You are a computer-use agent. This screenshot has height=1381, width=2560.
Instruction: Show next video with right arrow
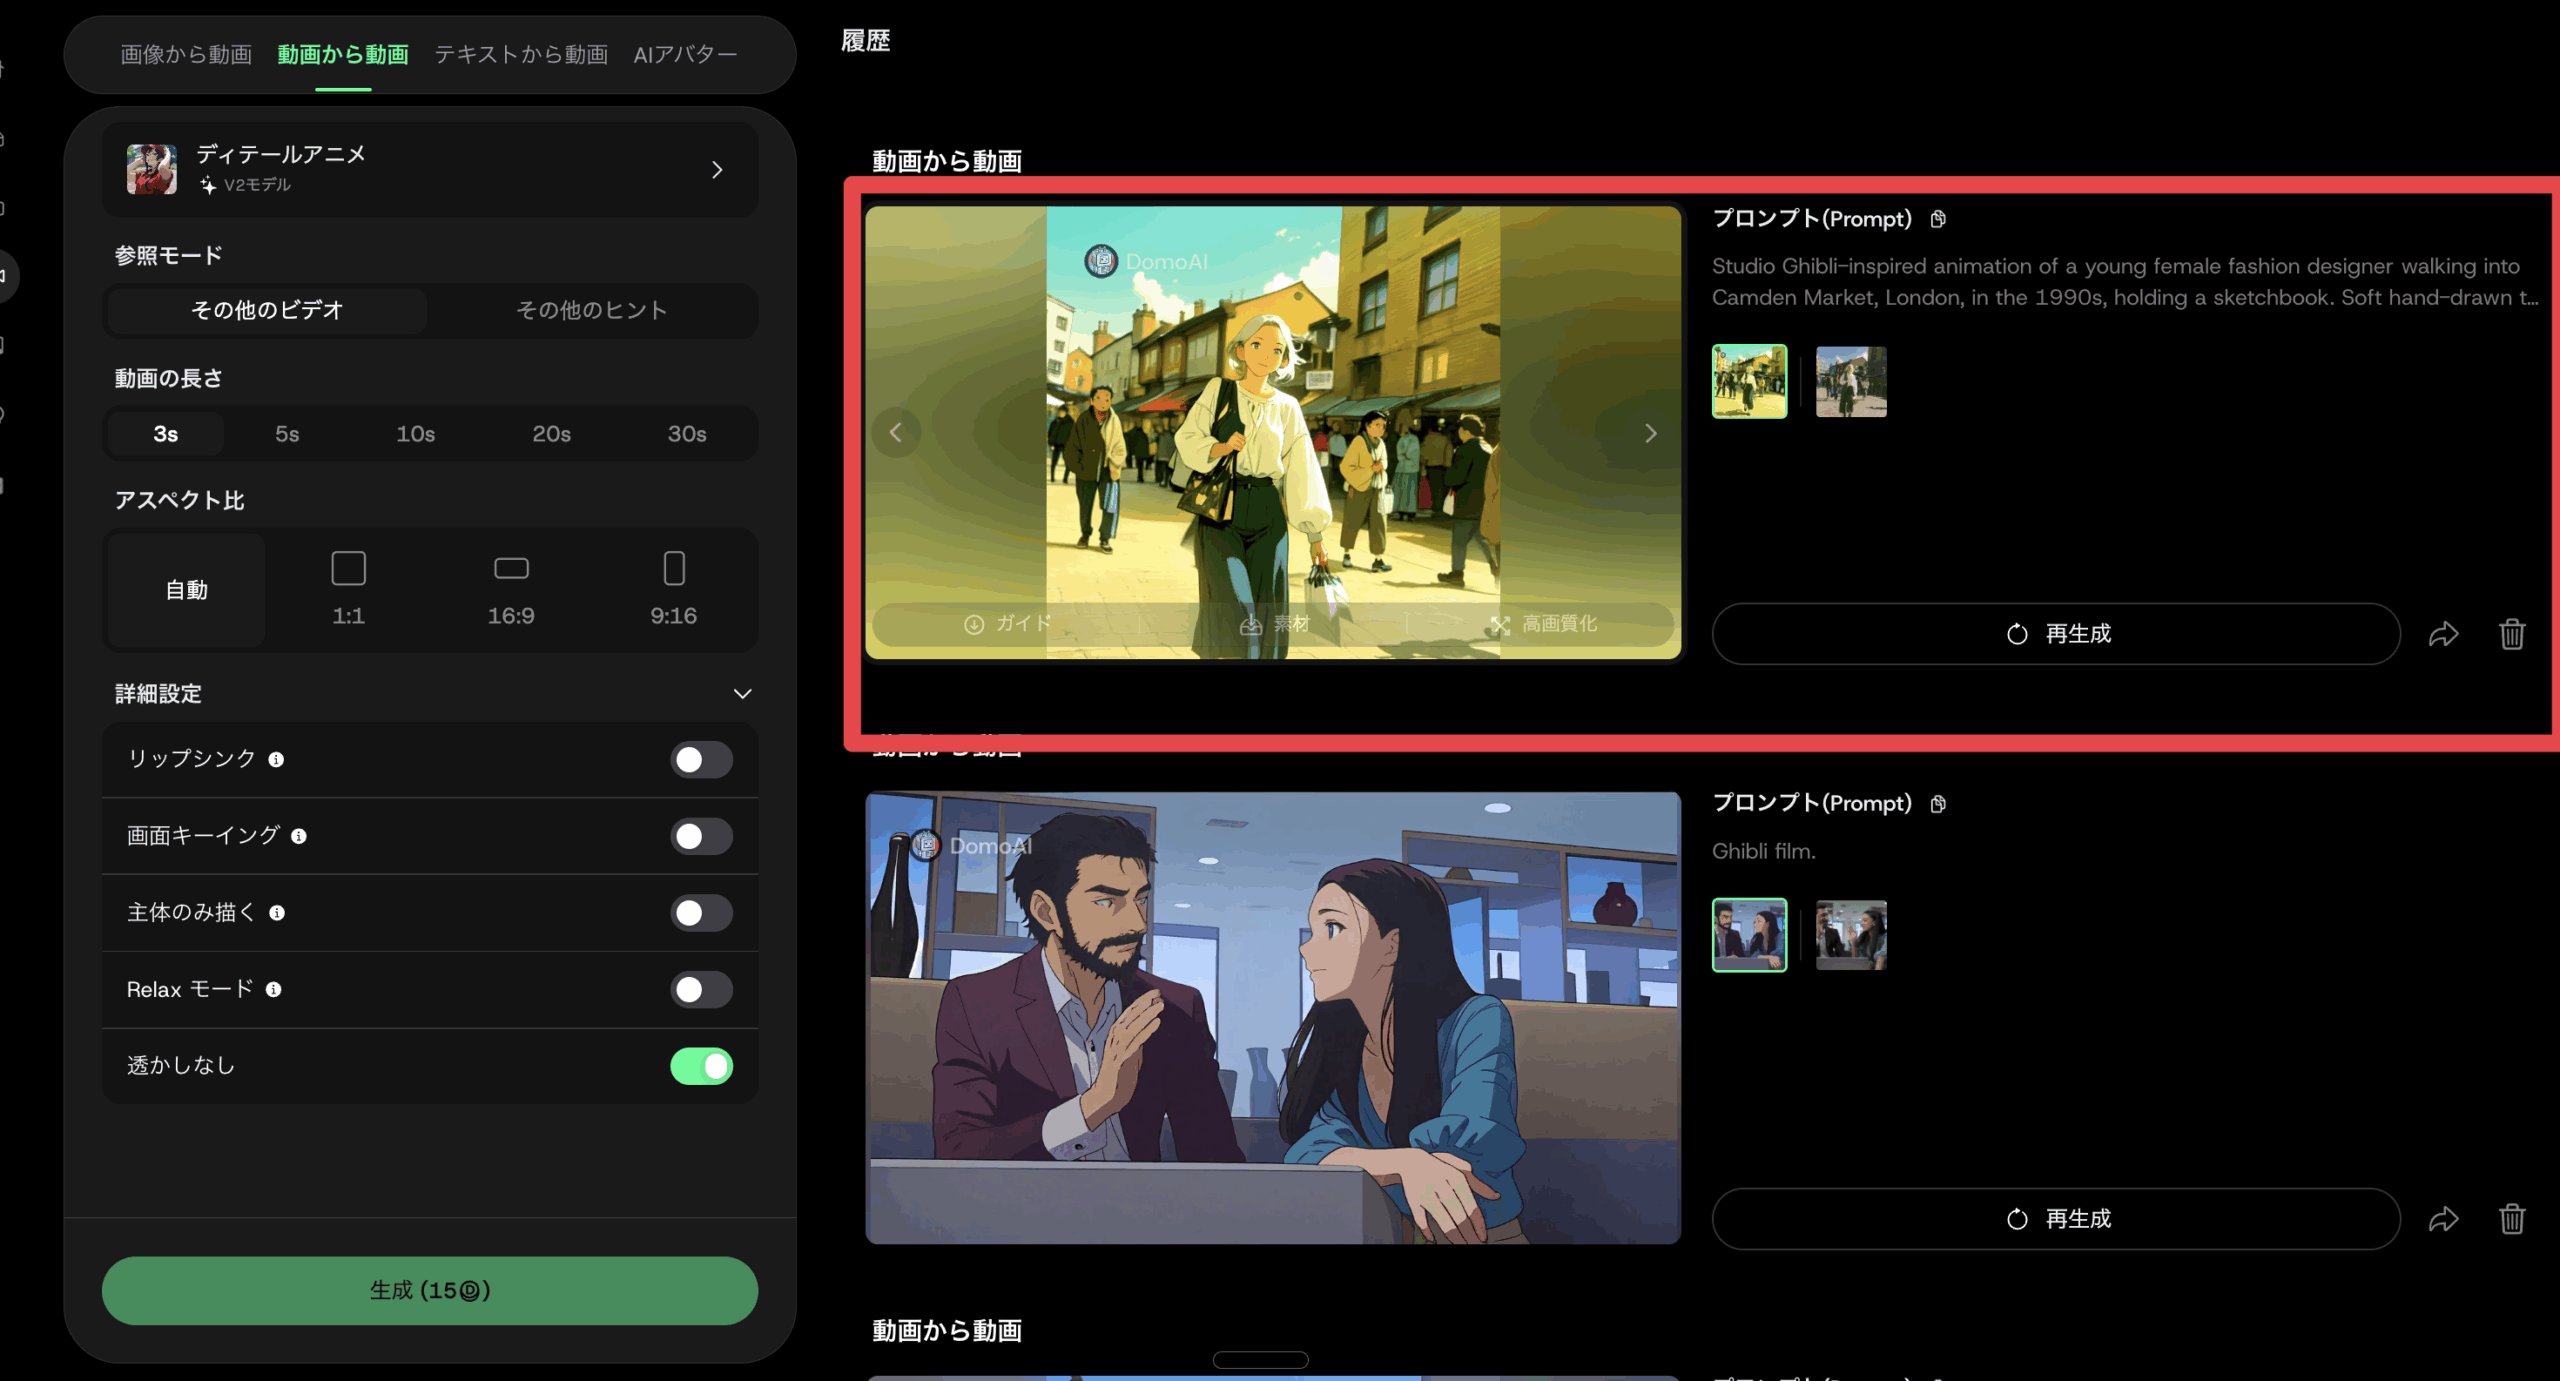pyautogui.click(x=1650, y=433)
